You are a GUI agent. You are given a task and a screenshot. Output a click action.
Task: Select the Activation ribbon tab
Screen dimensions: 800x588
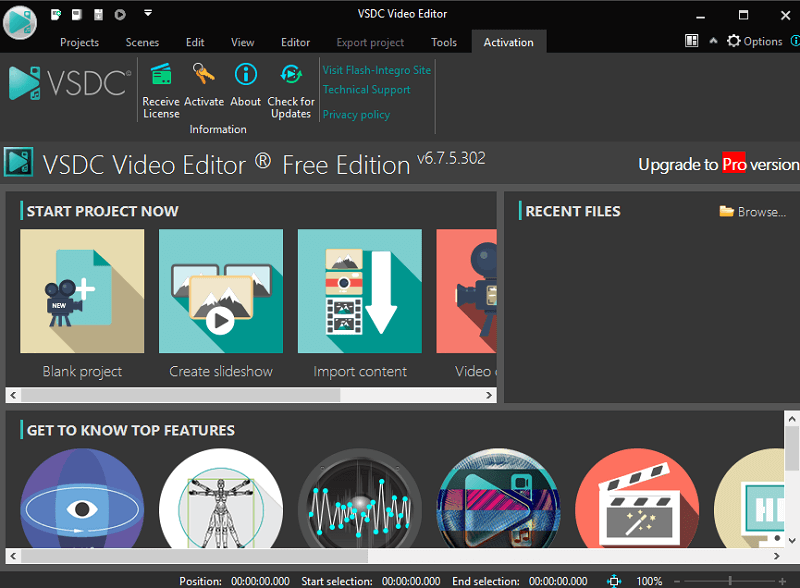pyautogui.click(x=509, y=42)
